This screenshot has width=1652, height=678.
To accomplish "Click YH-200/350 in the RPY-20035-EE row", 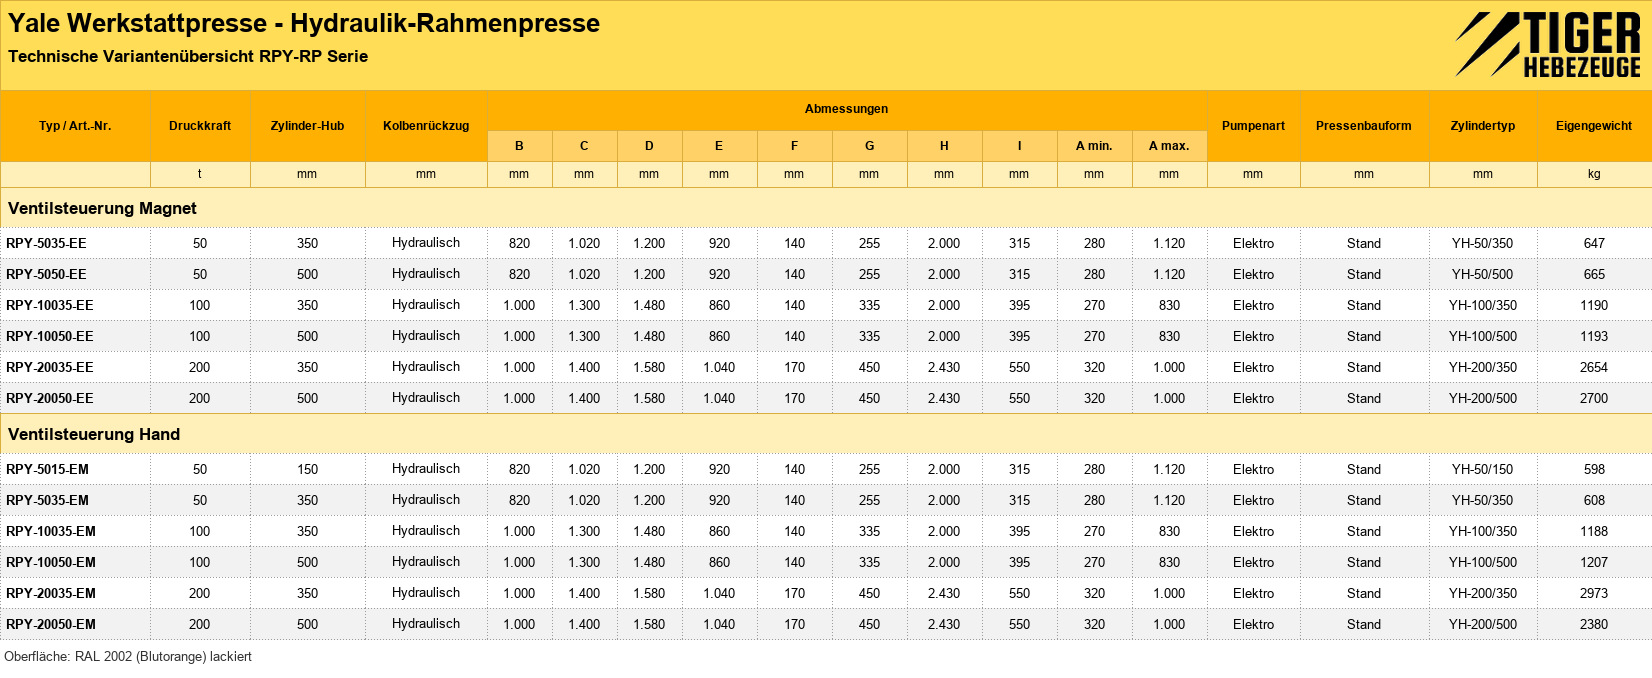I will 1483,367.
